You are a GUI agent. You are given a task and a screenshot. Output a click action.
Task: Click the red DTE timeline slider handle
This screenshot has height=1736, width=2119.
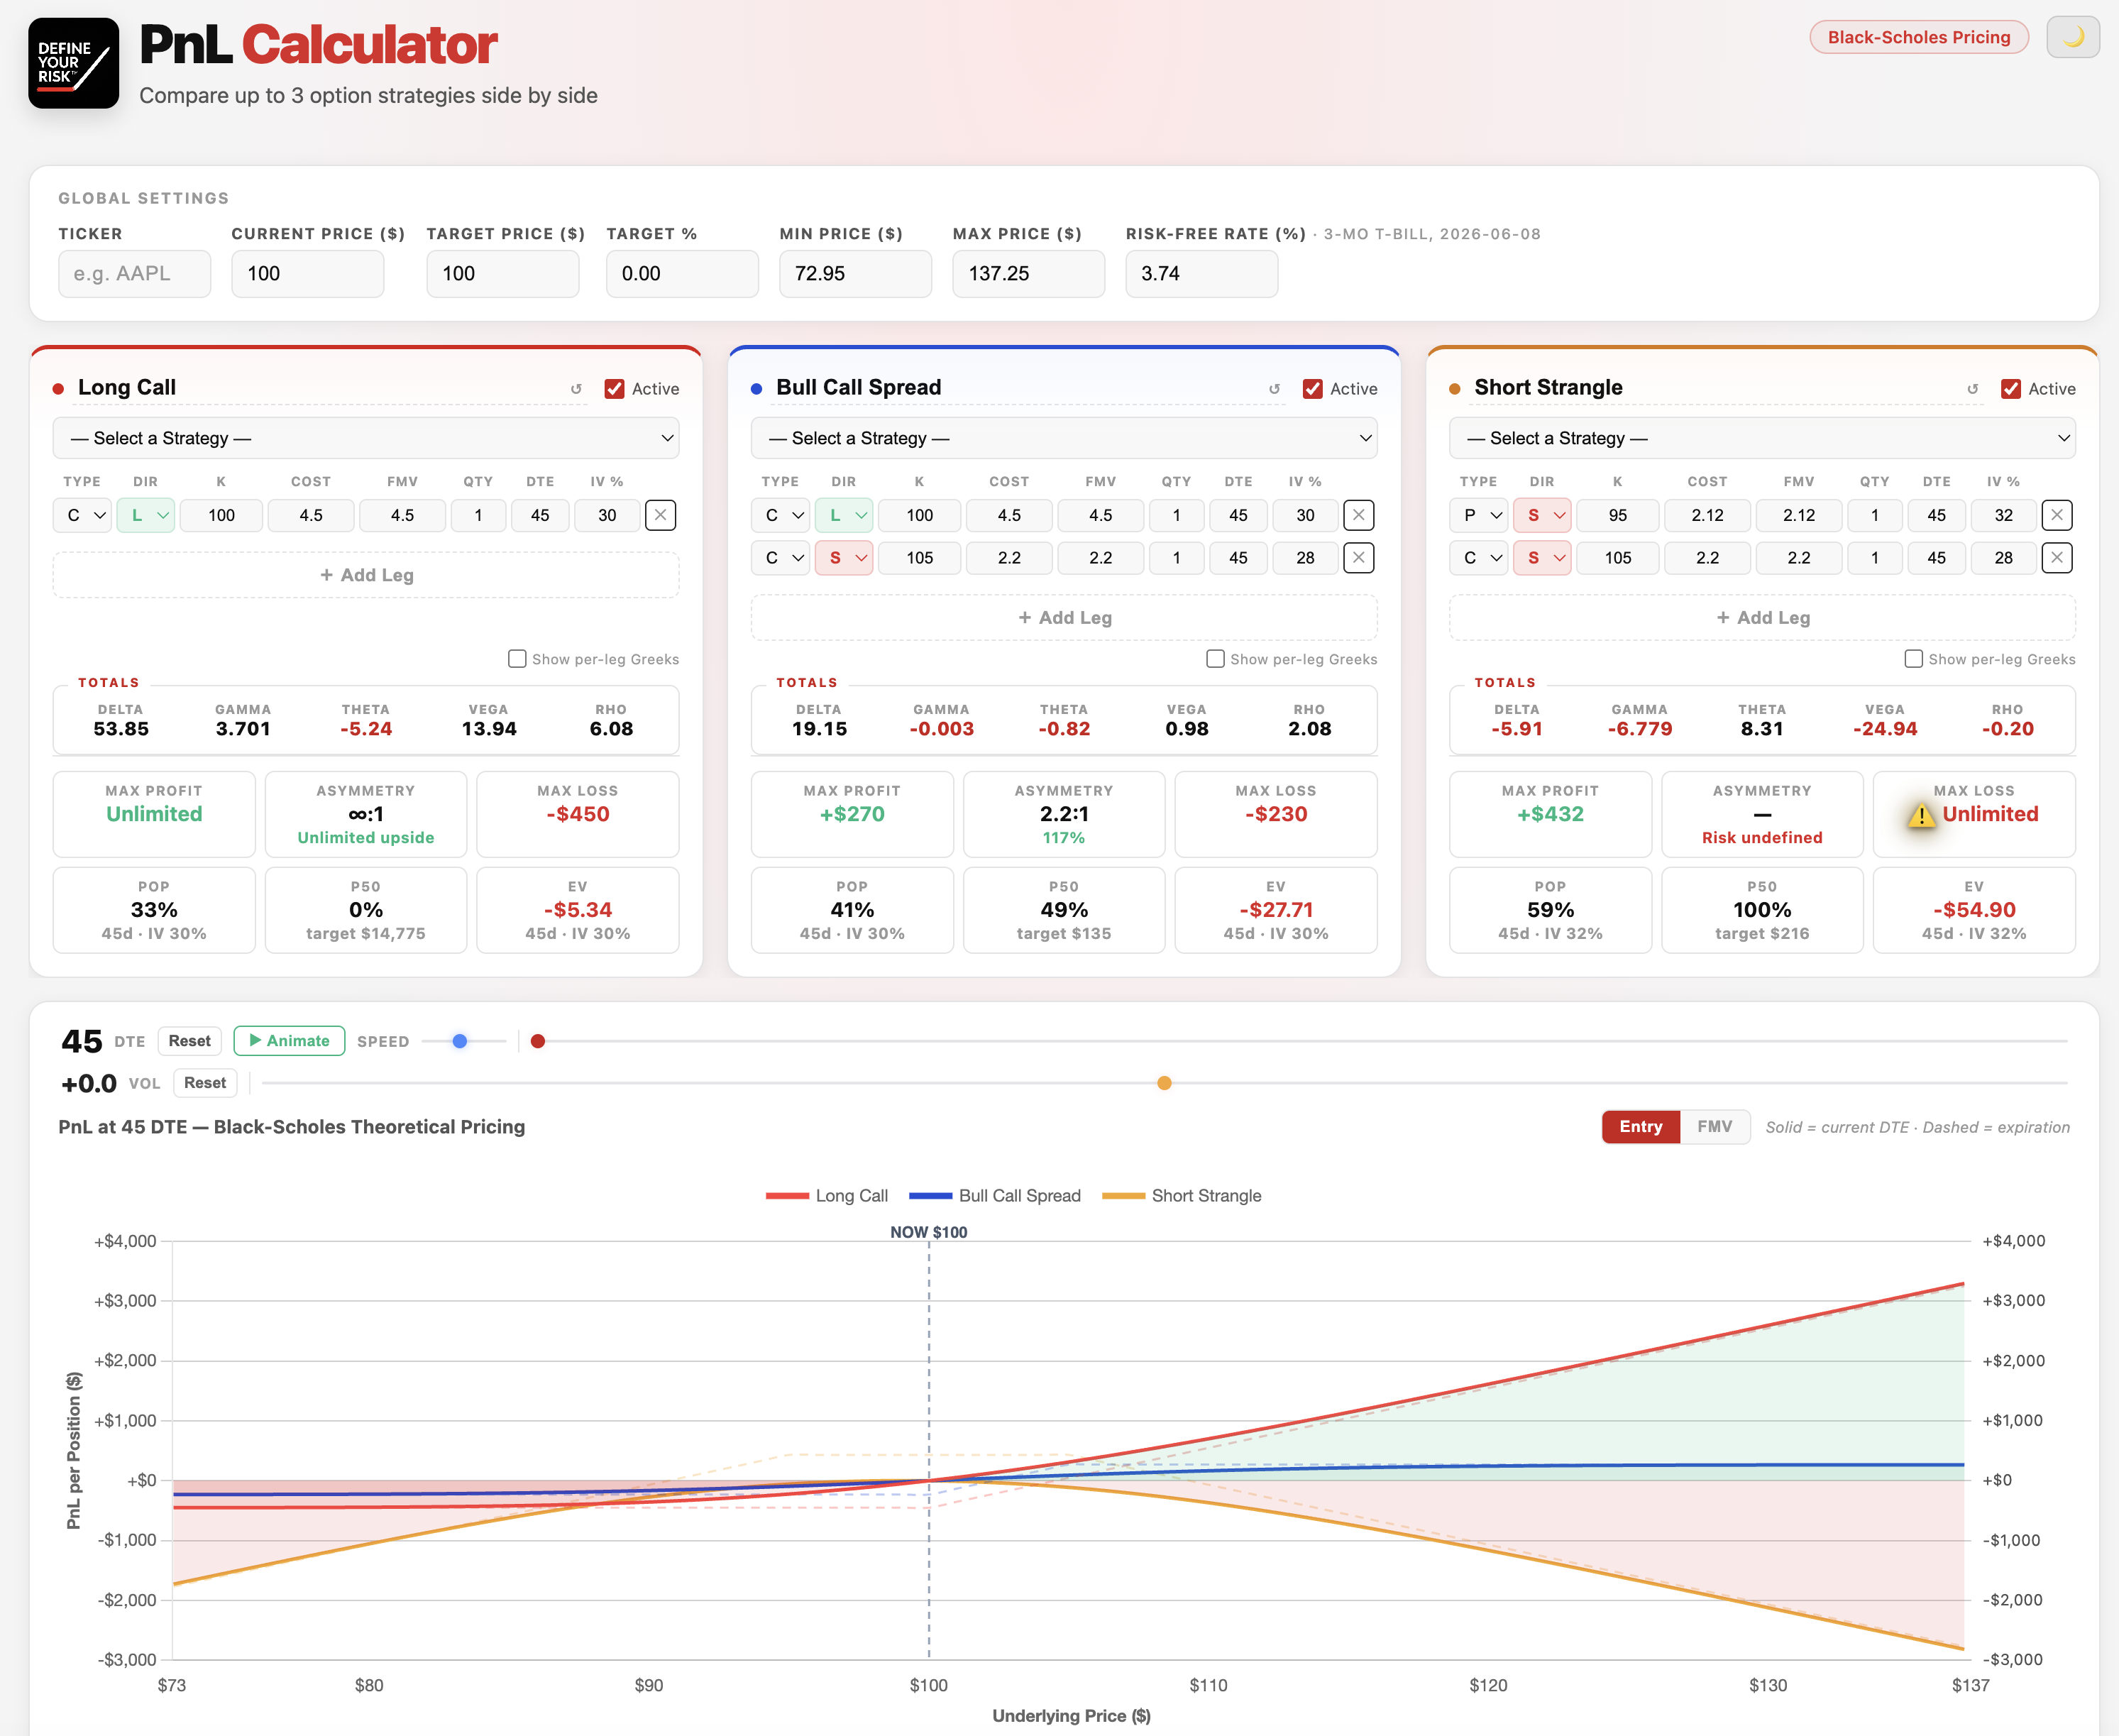point(538,1041)
